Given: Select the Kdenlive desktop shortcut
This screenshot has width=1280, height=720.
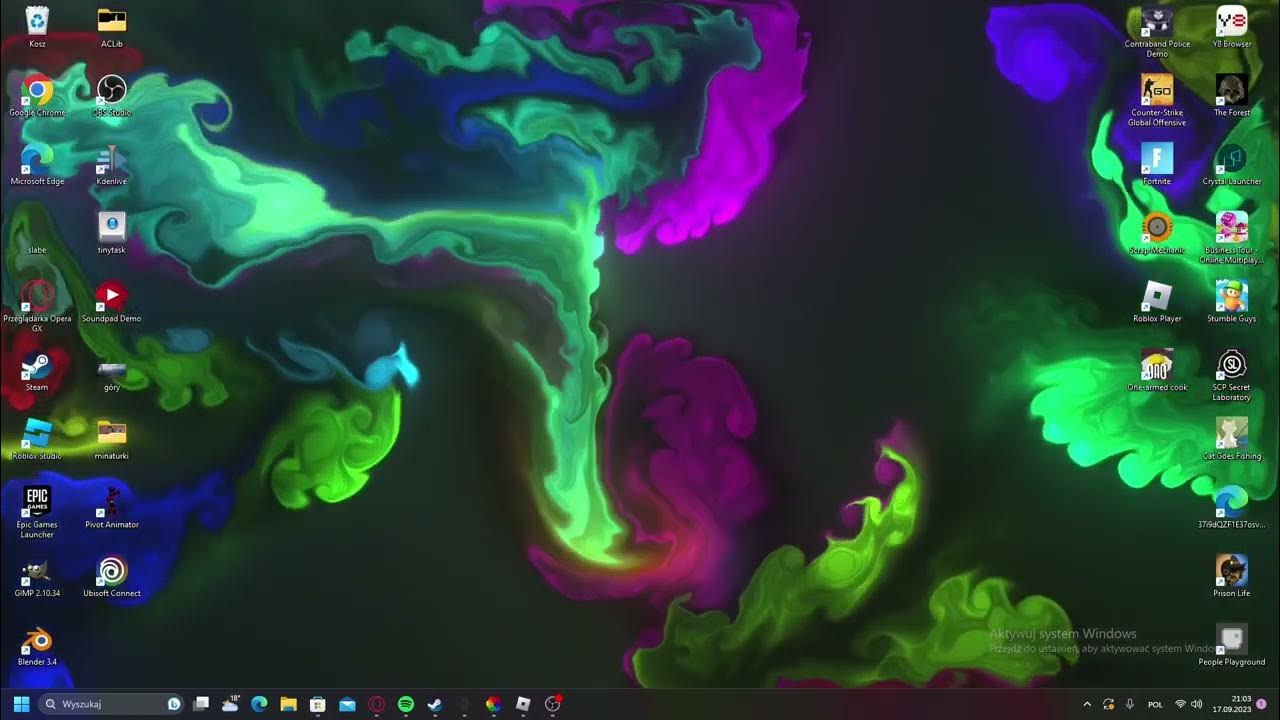Looking at the screenshot, I should point(112,165).
